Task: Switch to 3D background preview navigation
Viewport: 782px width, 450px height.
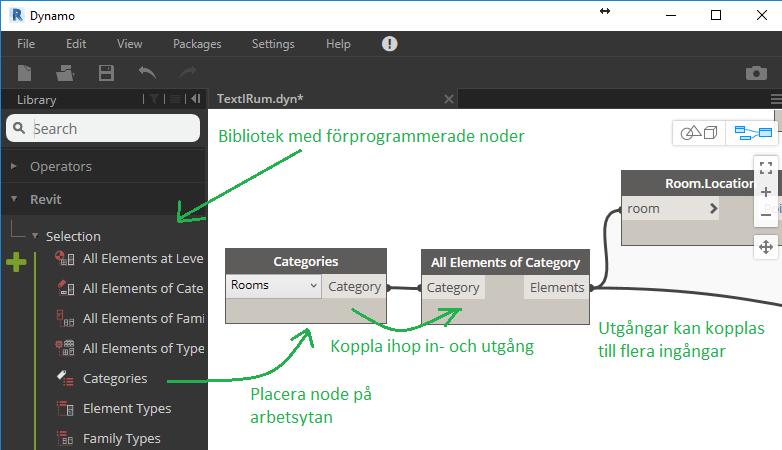Action: [699, 133]
